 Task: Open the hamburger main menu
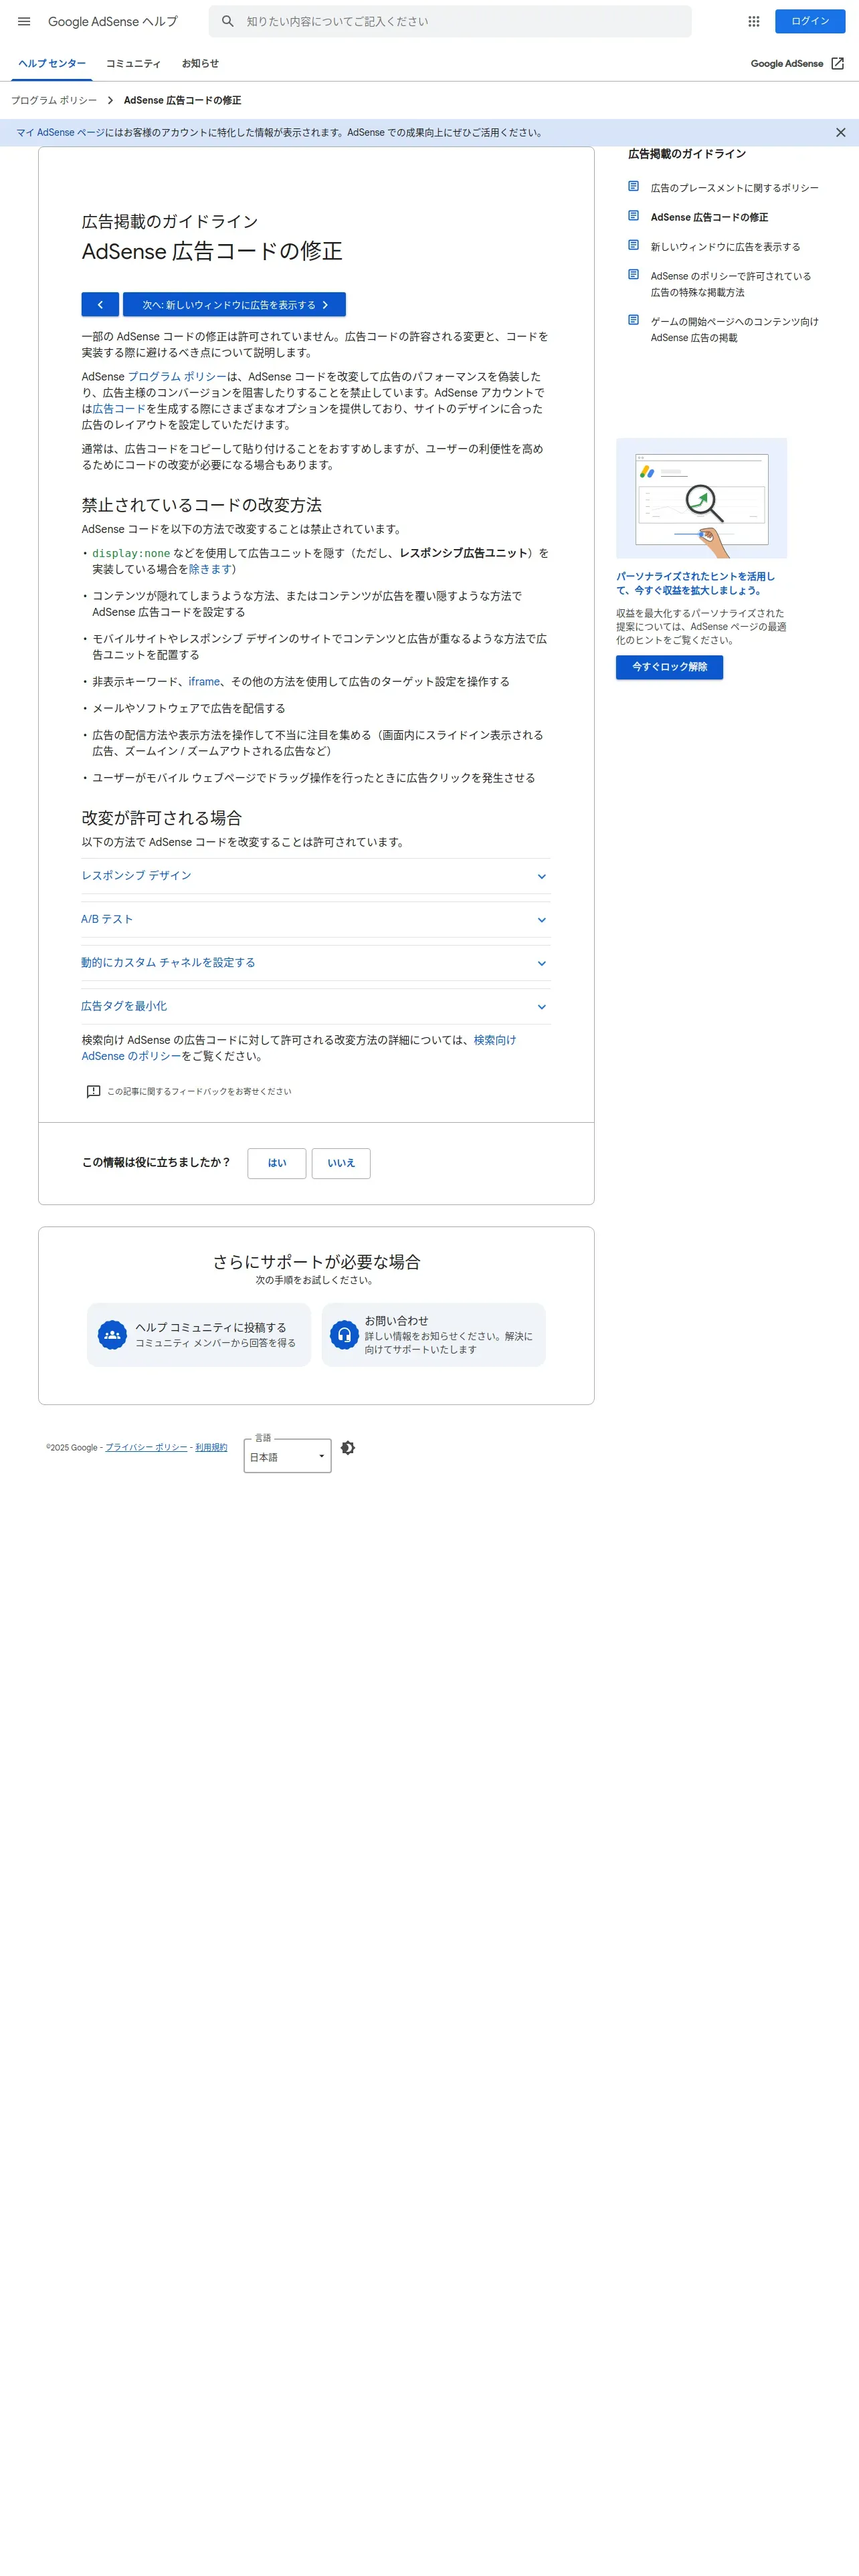click(24, 21)
